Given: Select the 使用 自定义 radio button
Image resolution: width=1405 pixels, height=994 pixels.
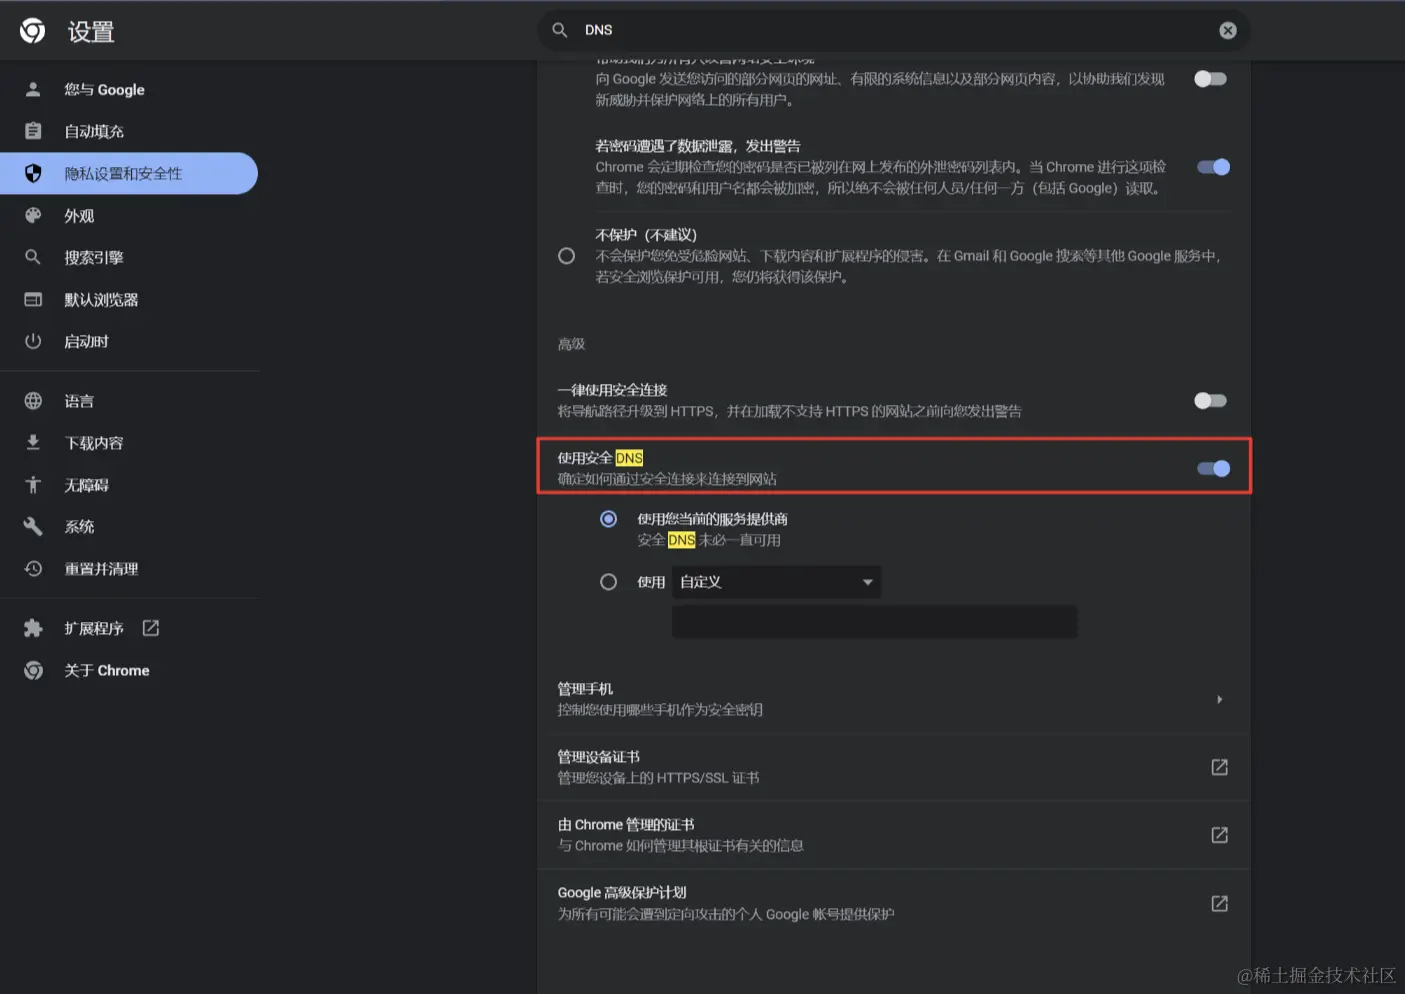Looking at the screenshot, I should (608, 582).
